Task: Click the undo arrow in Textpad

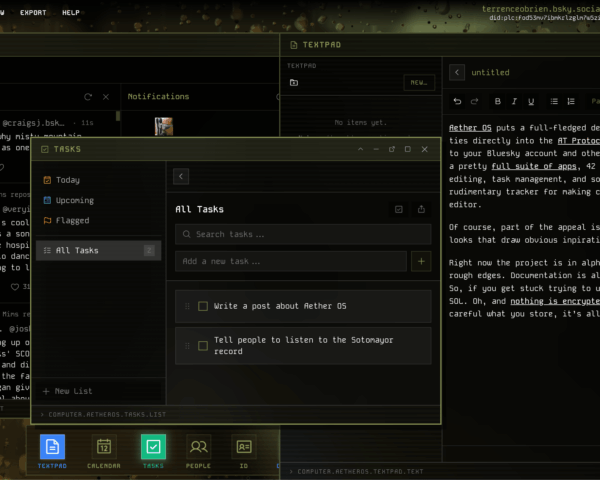Action: pos(458,101)
